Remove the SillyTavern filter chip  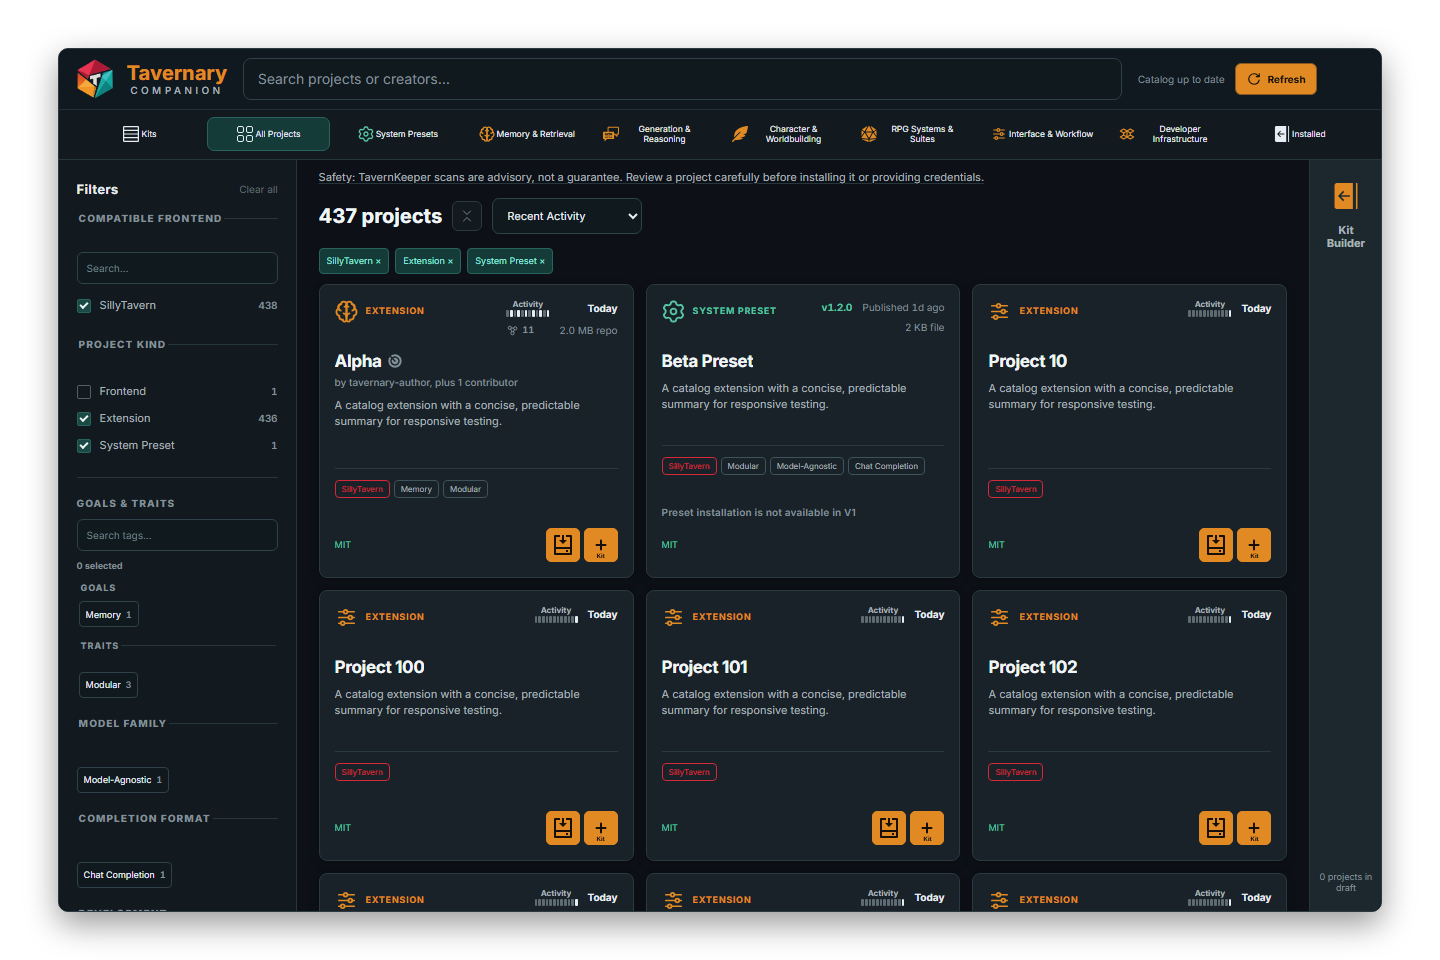pyautogui.click(x=354, y=261)
